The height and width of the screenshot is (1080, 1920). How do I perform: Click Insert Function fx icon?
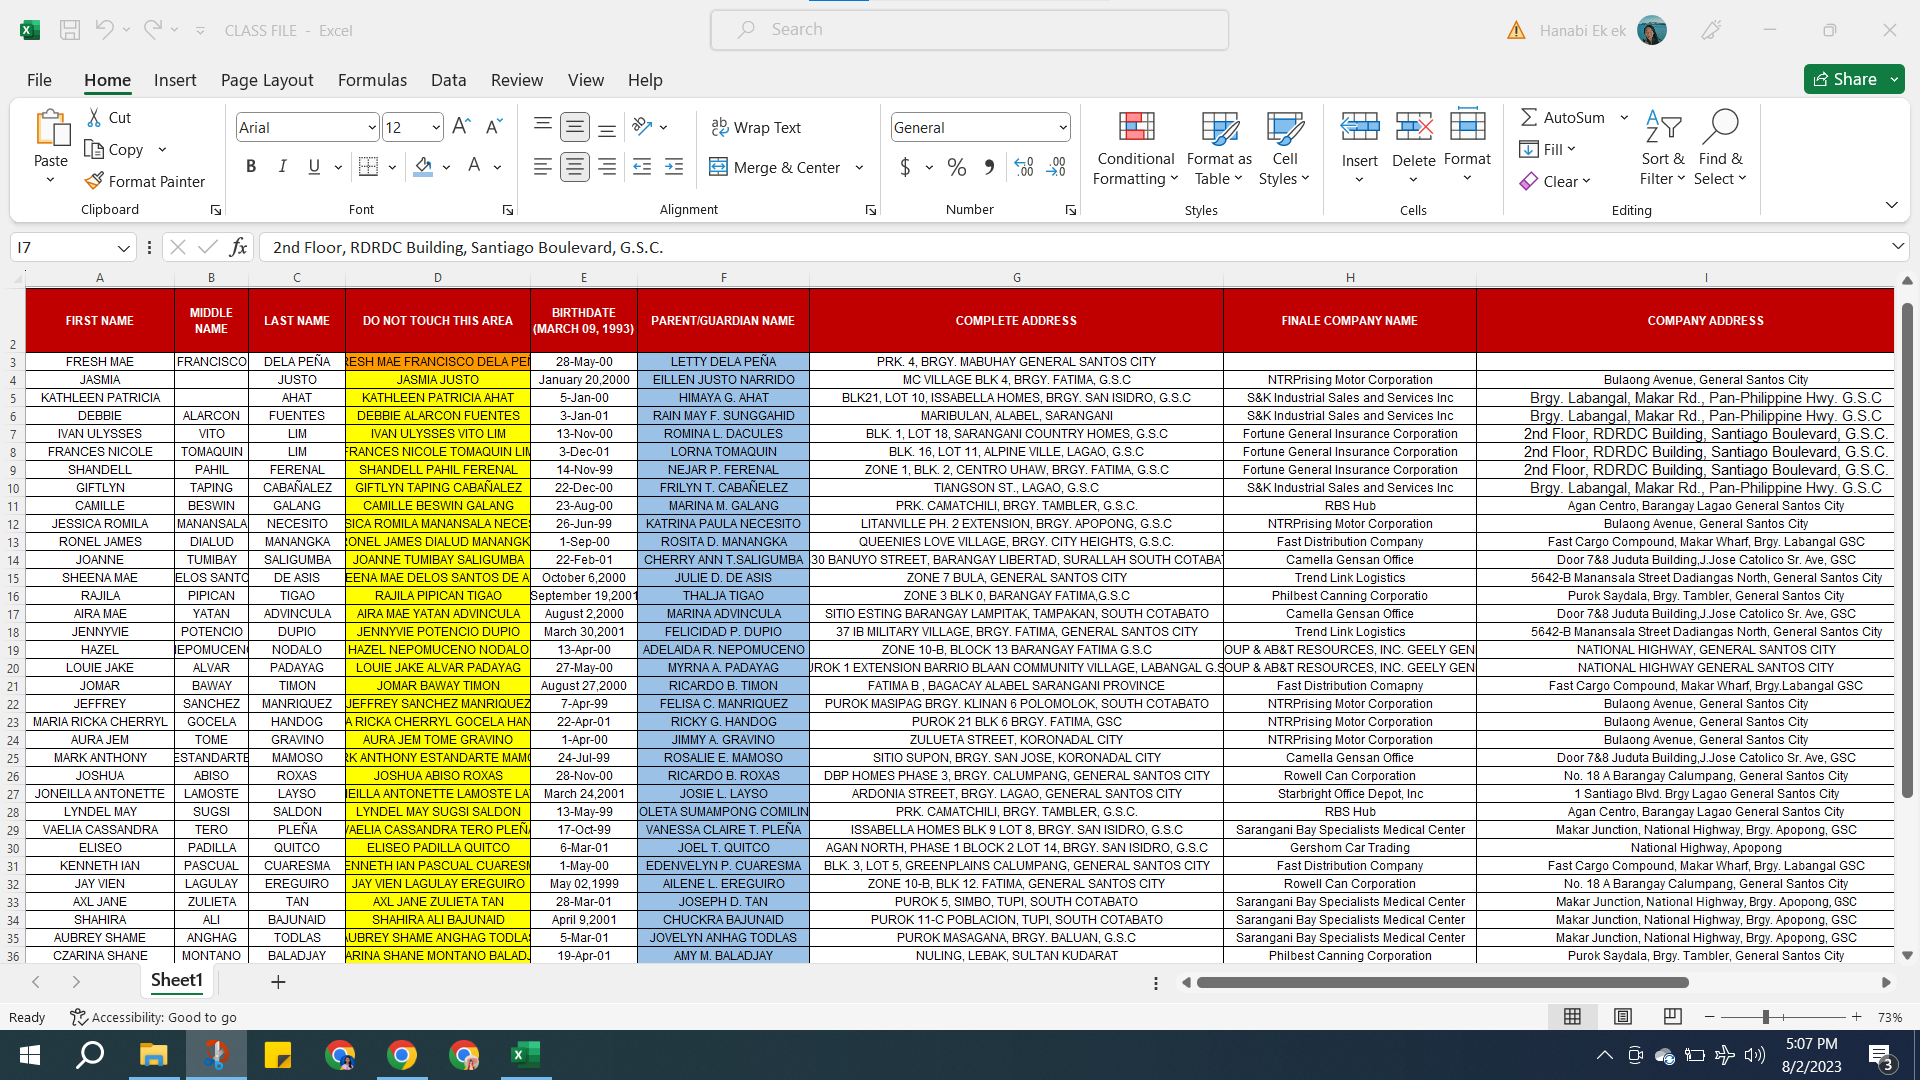pos(238,247)
